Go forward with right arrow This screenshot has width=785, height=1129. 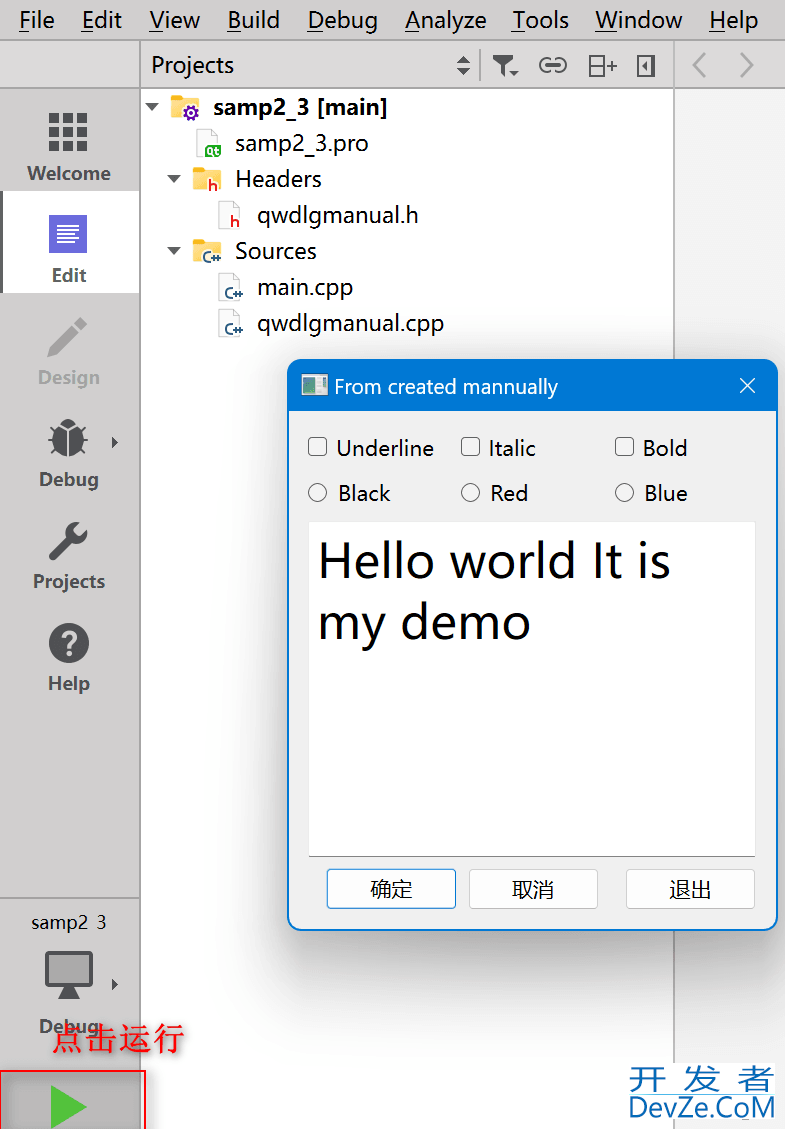tap(746, 66)
